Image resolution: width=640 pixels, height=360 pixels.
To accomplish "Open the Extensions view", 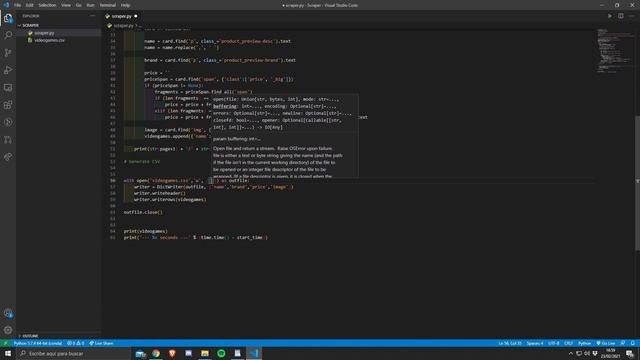I will (8, 105).
